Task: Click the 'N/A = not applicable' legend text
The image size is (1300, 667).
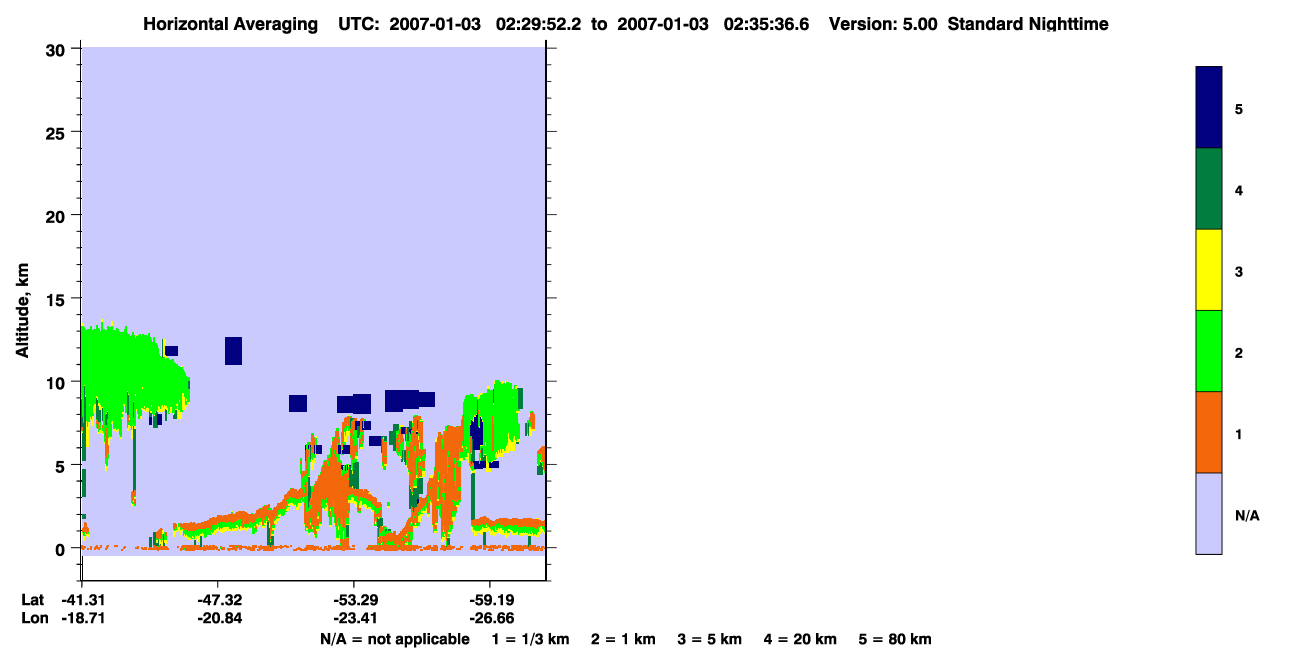Action: click(x=394, y=639)
